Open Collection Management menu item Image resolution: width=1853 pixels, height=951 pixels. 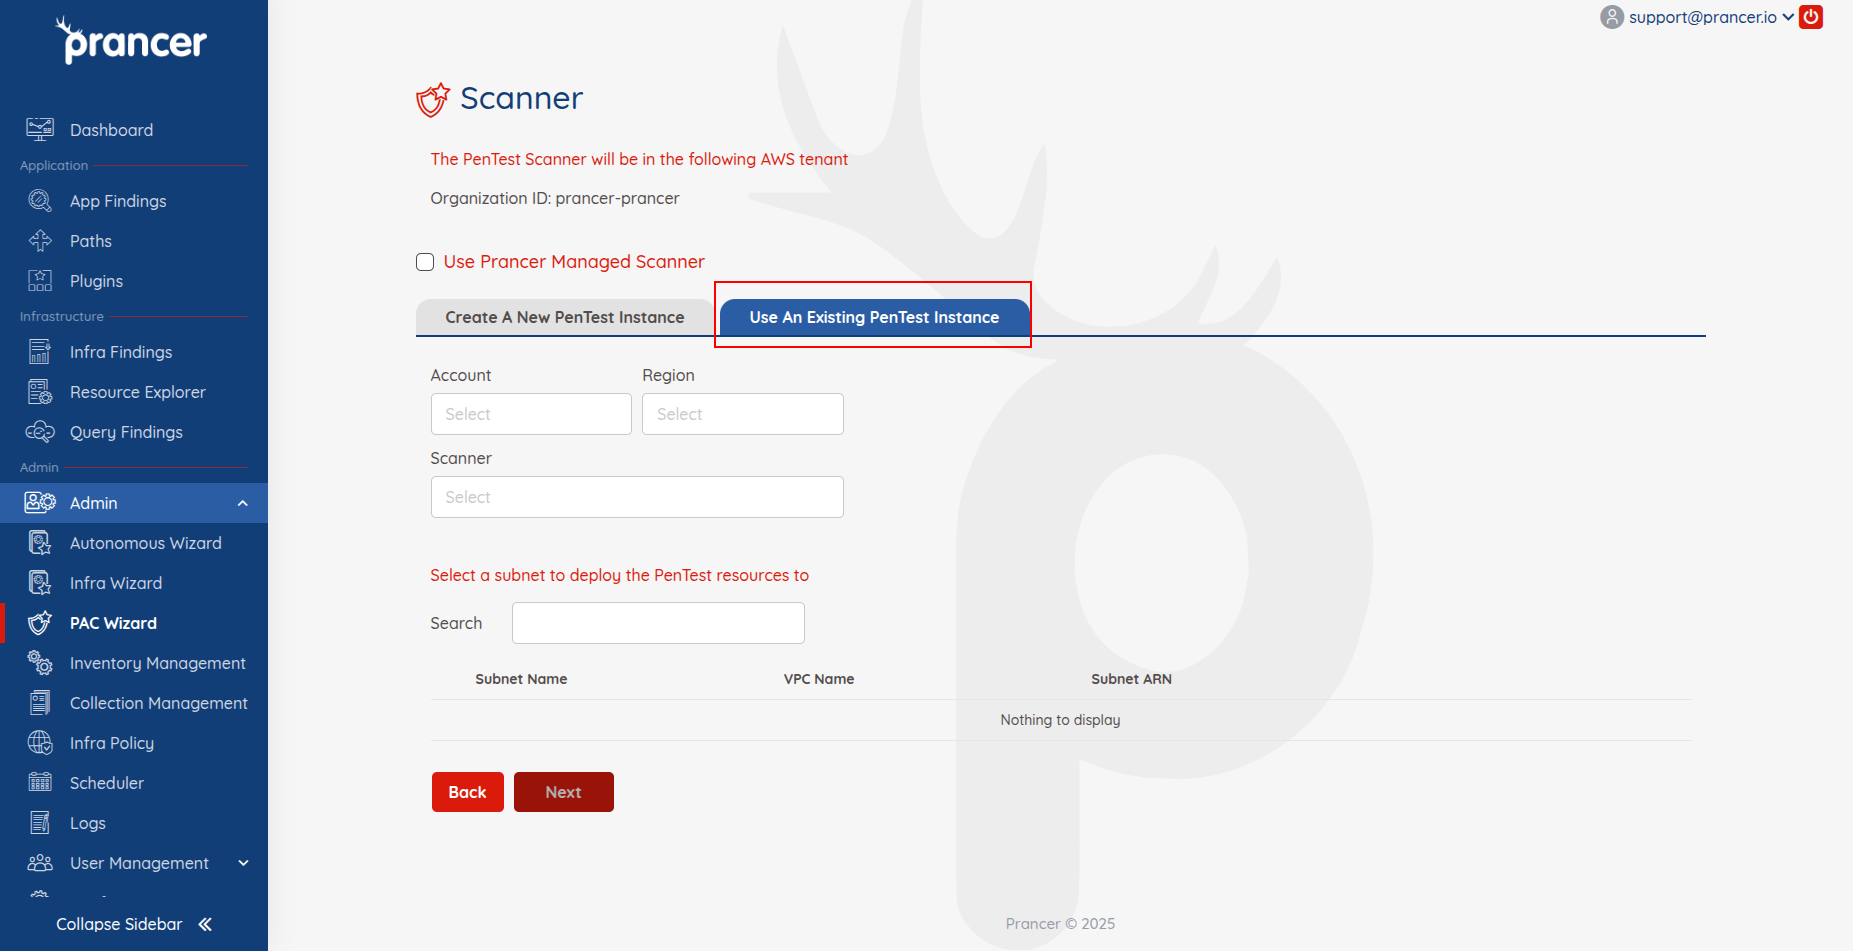tap(159, 703)
